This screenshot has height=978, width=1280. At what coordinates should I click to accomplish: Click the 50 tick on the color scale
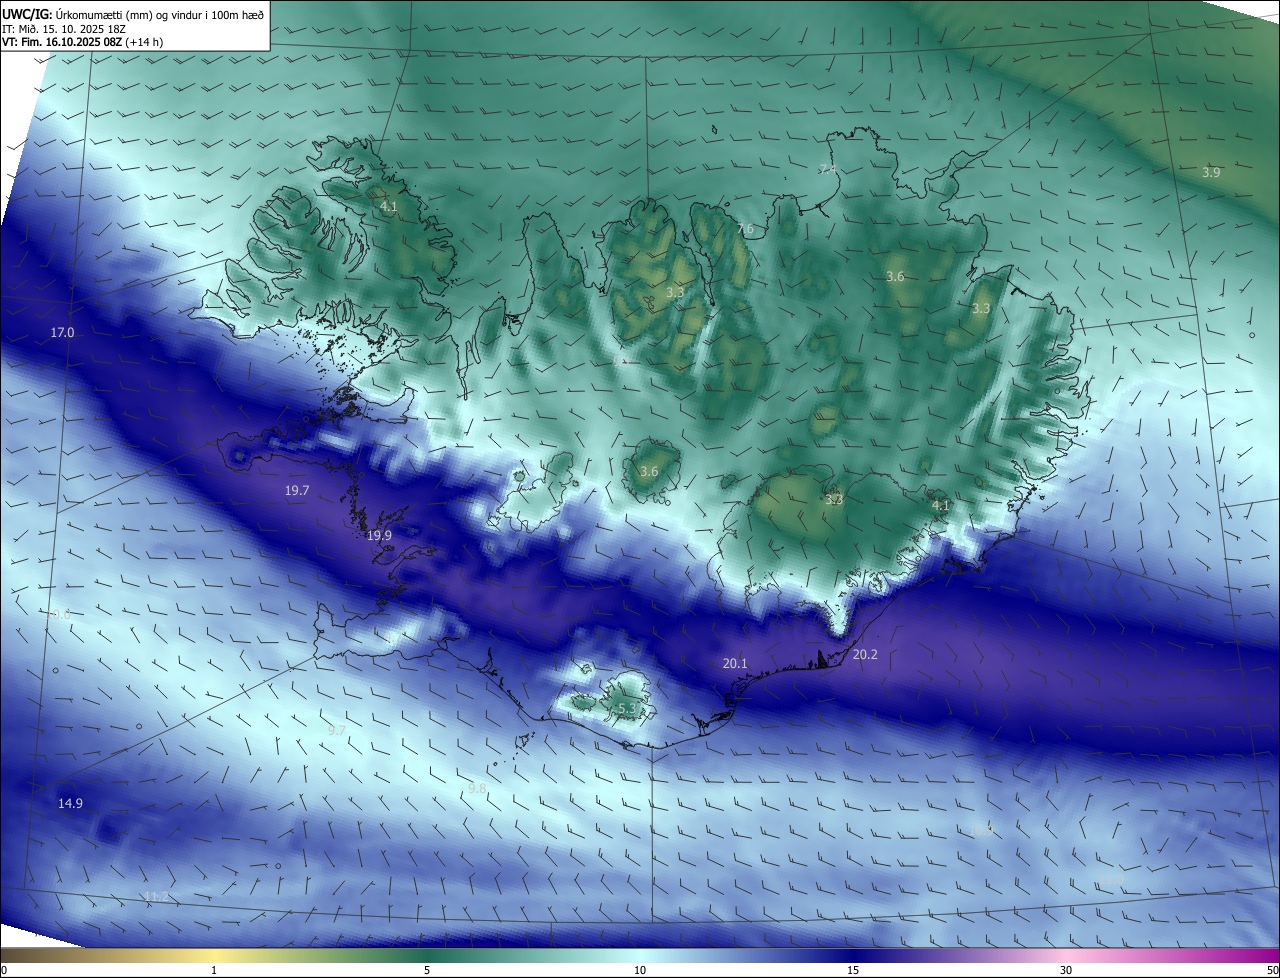click(1273, 970)
